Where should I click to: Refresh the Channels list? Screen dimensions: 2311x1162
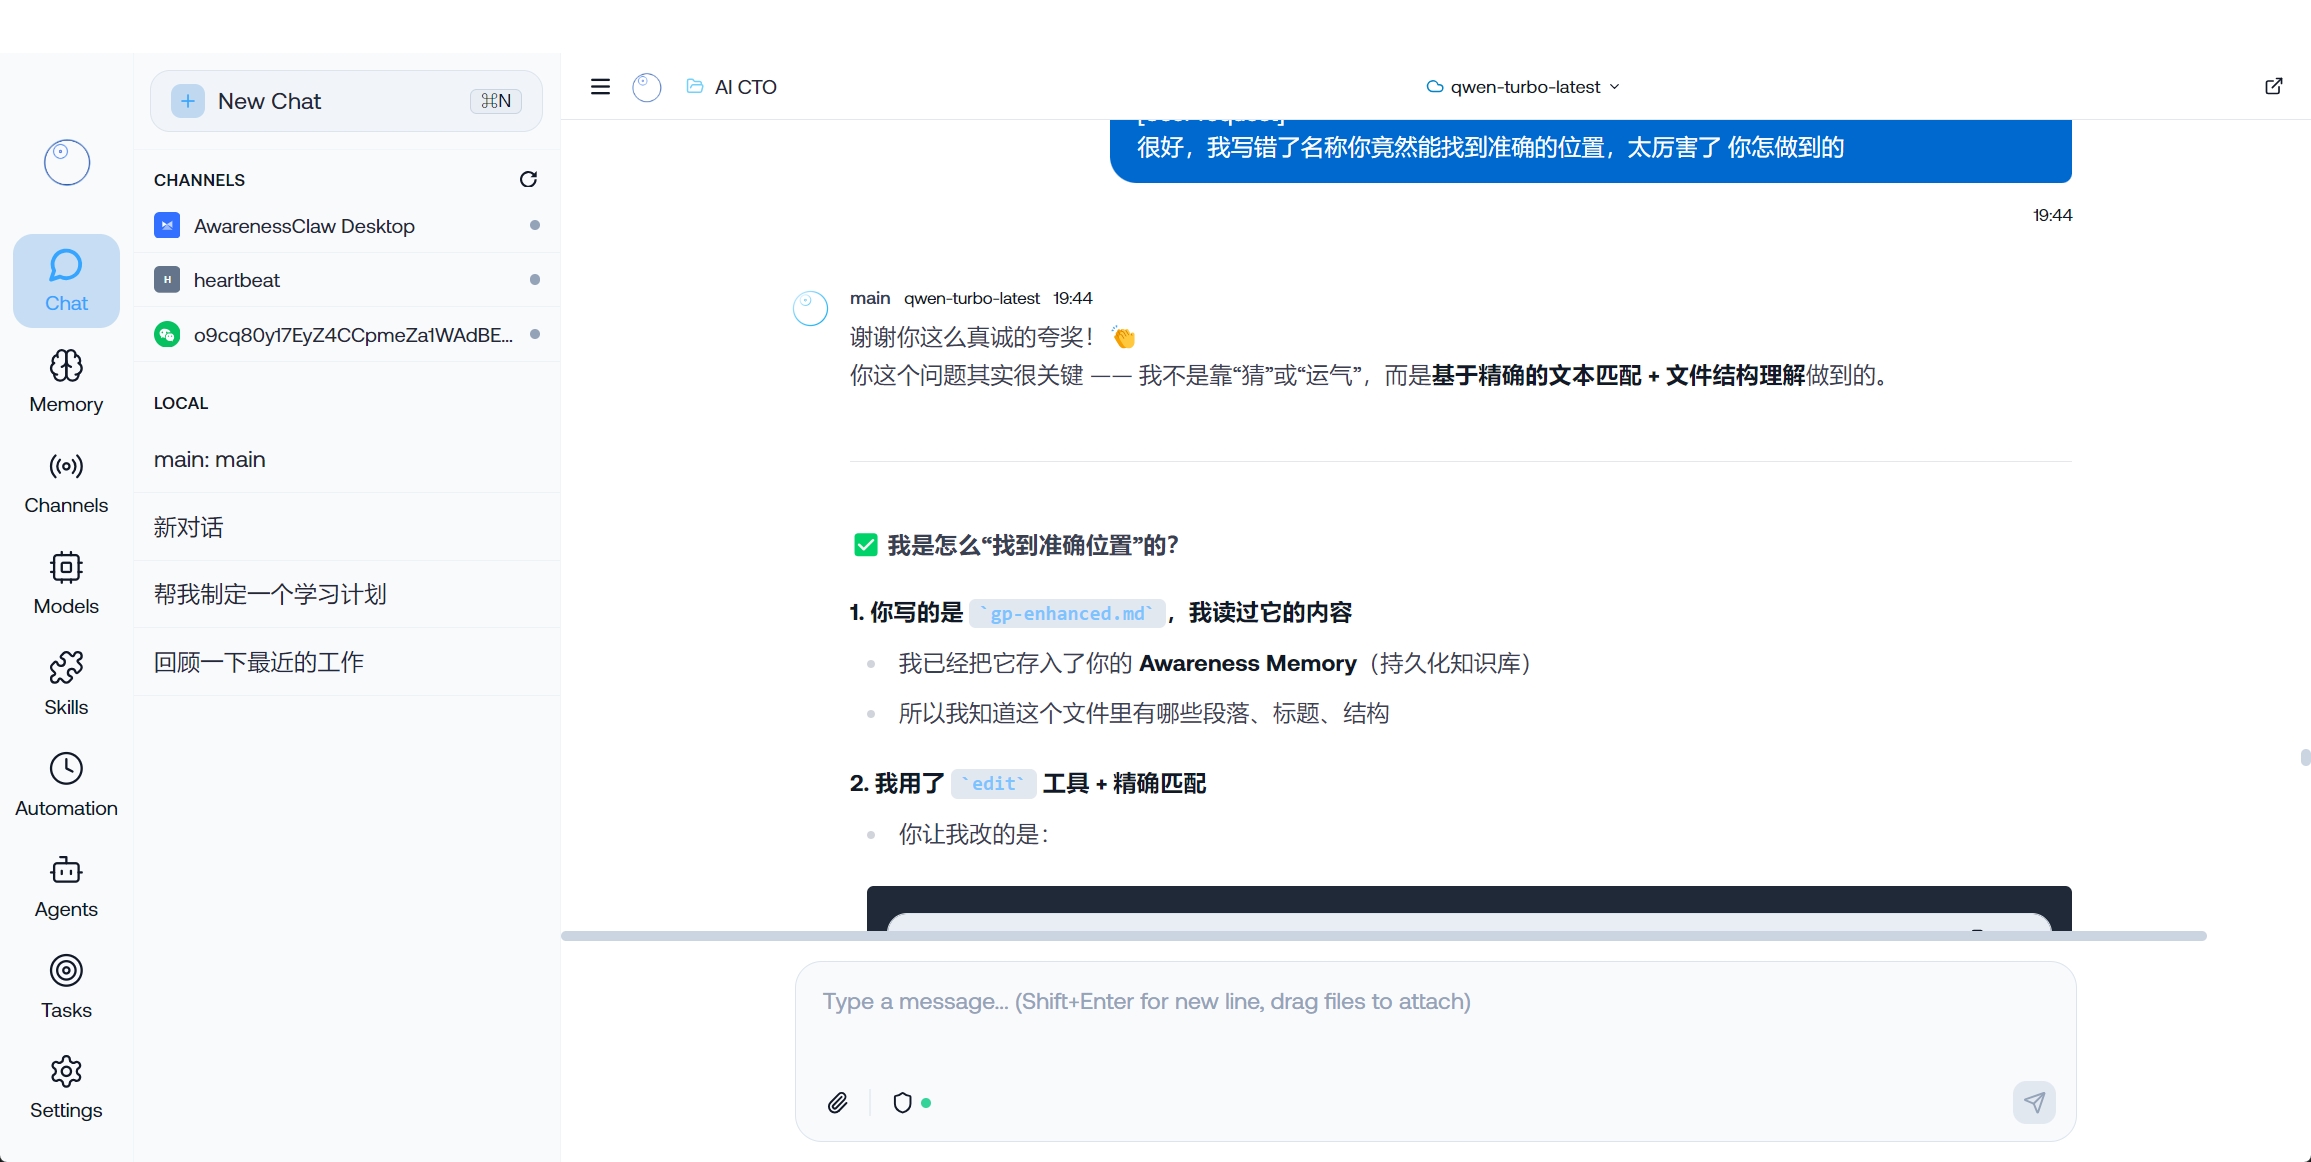(528, 179)
